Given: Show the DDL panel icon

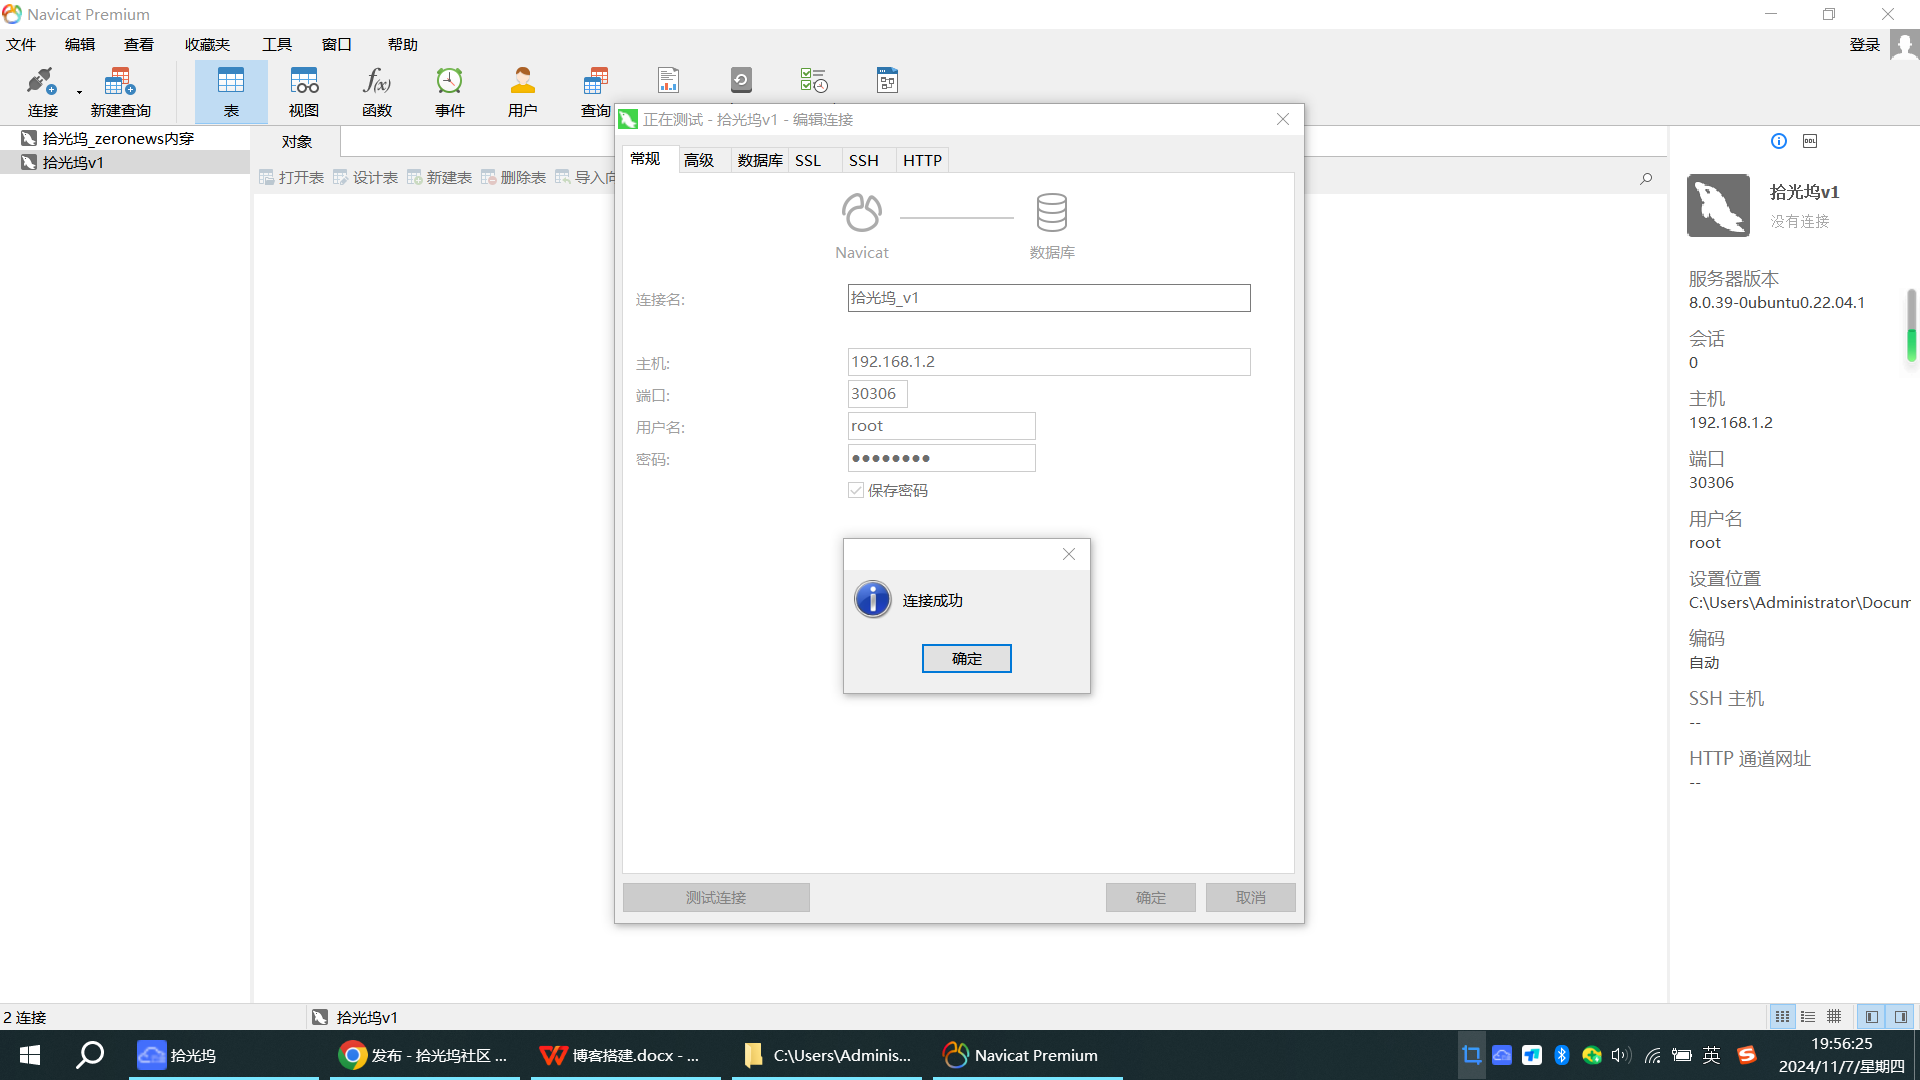Looking at the screenshot, I should tap(1810, 141).
